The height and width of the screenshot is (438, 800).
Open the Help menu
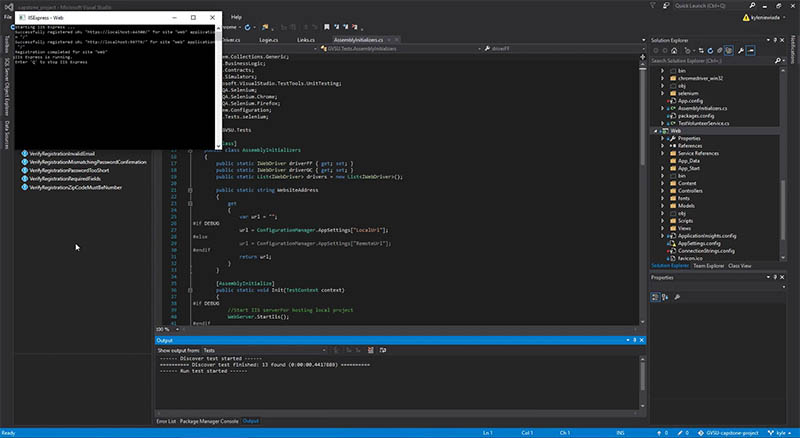[236, 17]
